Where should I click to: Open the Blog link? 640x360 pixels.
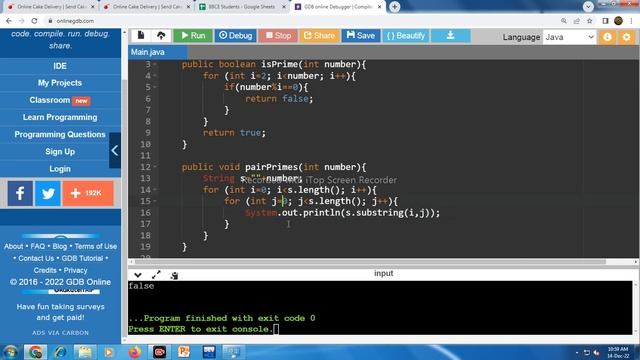pyautogui.click(x=60, y=247)
